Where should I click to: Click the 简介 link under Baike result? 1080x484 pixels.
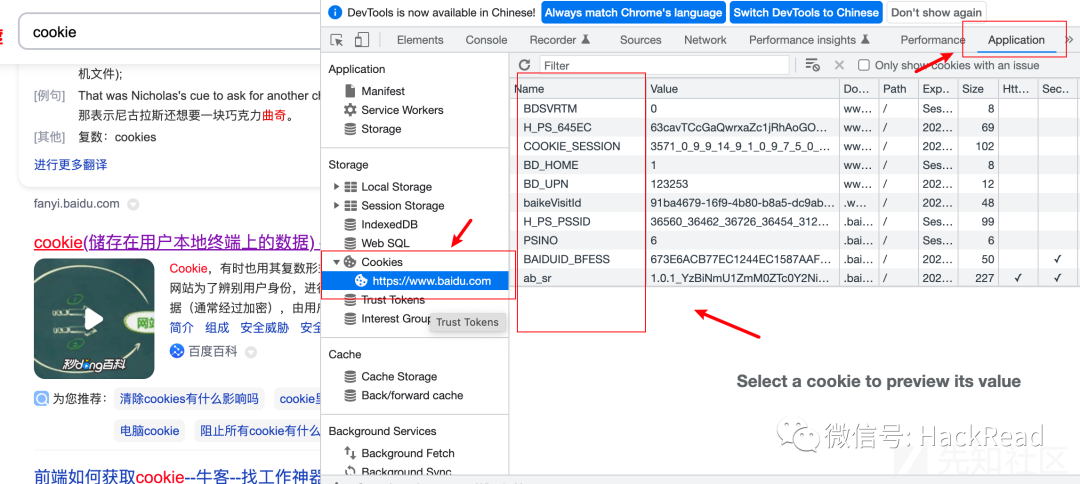181,328
